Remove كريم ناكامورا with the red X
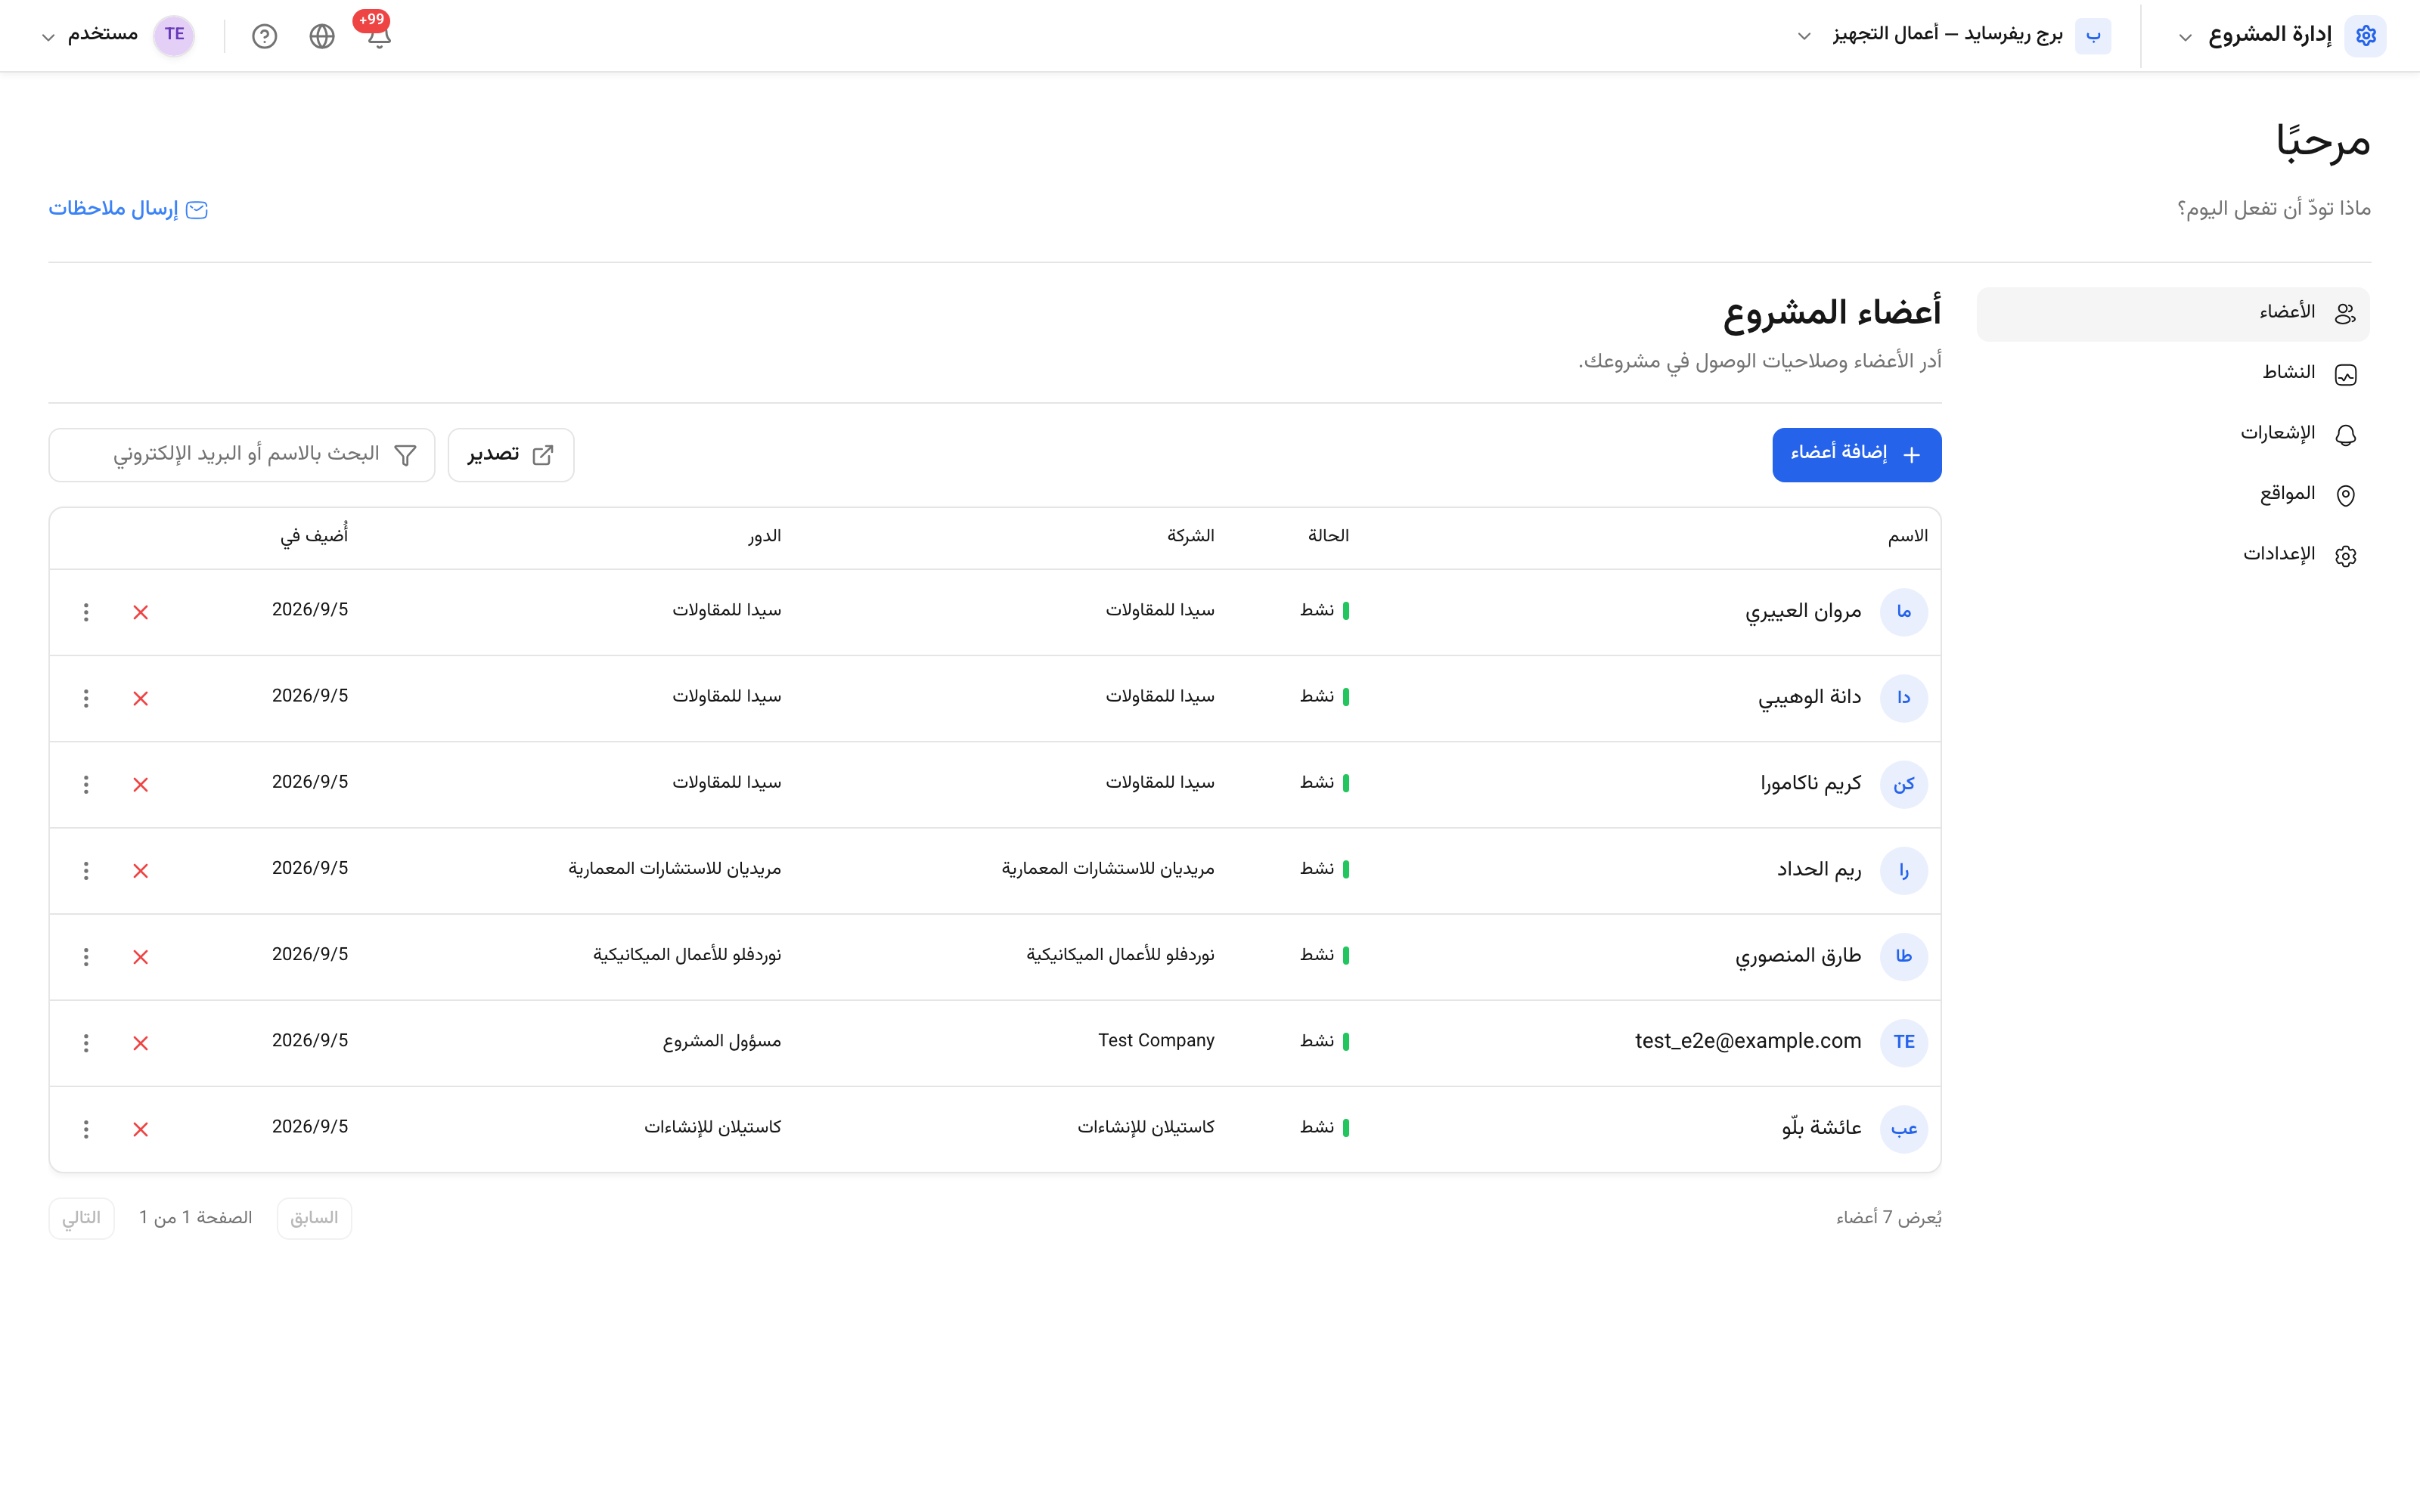2420x1512 pixels. click(140, 784)
